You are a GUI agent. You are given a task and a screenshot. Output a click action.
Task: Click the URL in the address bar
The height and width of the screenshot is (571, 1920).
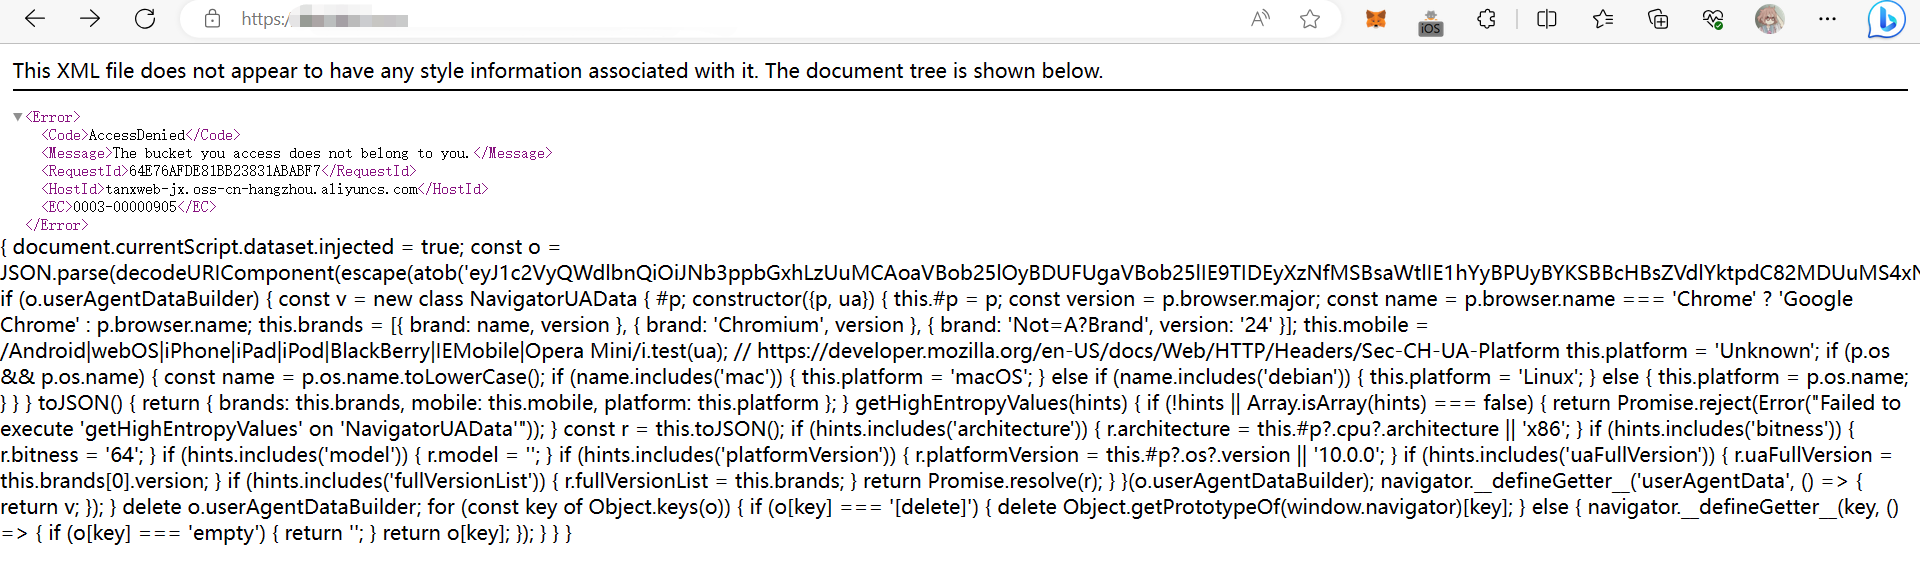pyautogui.click(x=324, y=19)
